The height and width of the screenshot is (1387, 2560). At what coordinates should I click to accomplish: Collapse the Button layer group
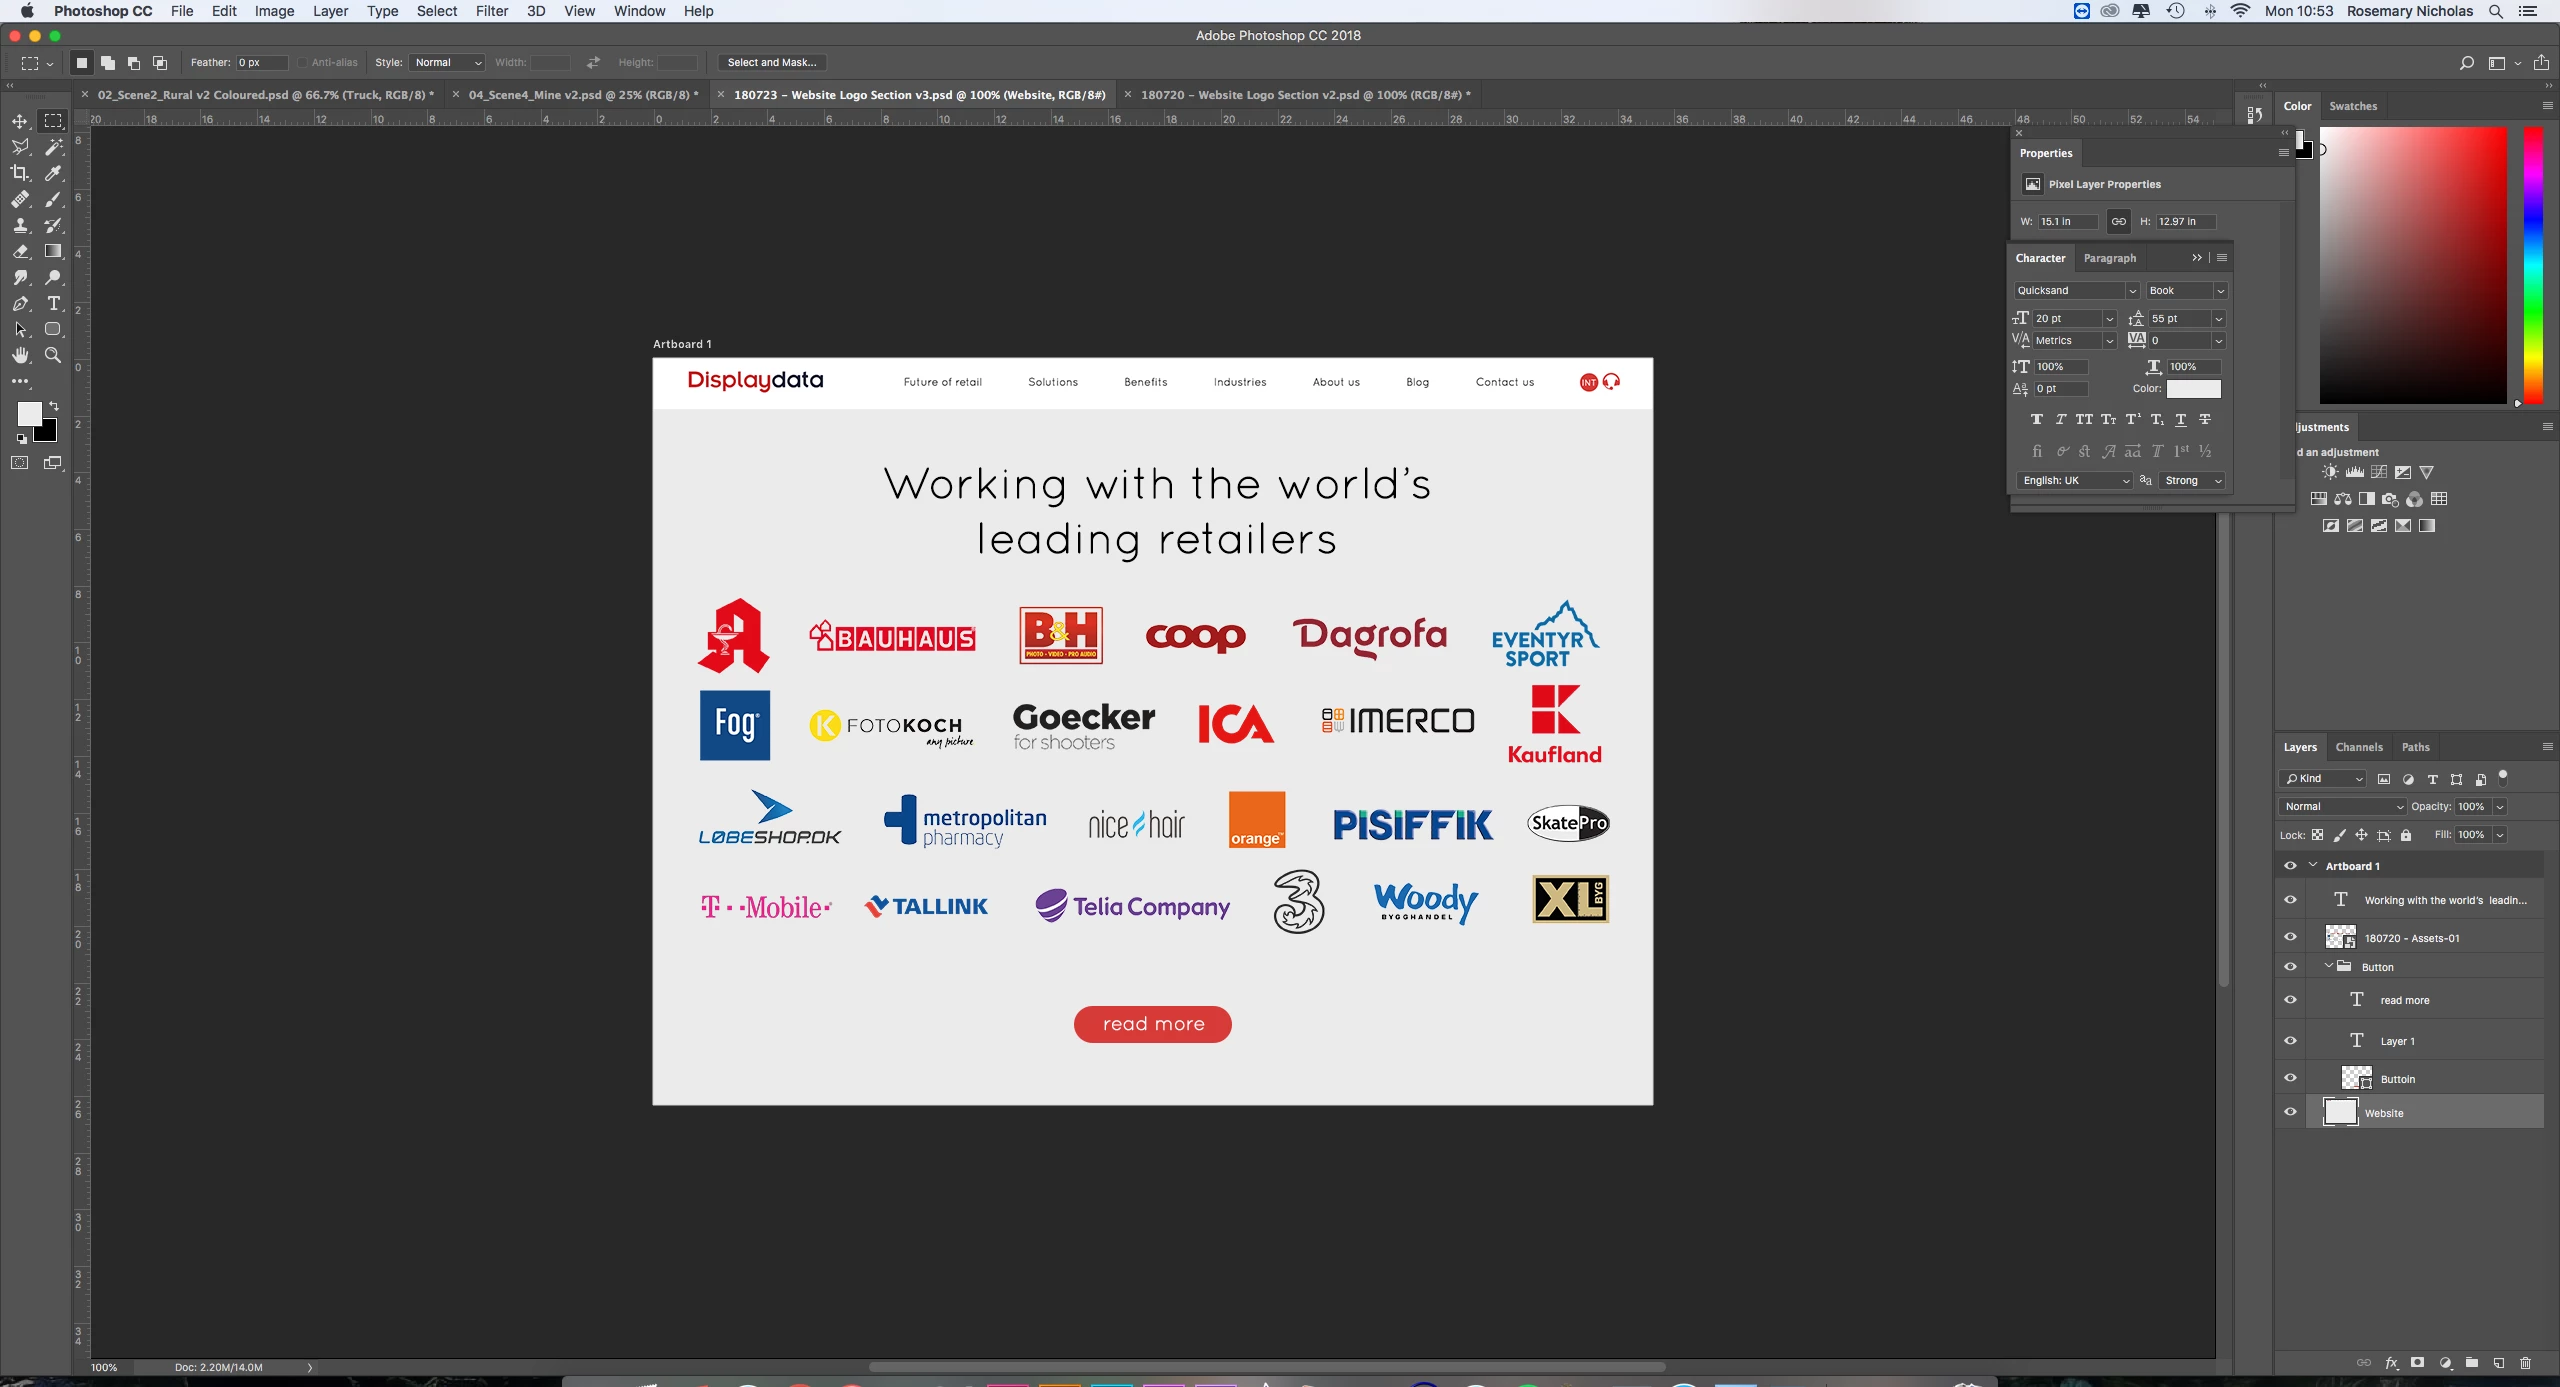point(2329,966)
